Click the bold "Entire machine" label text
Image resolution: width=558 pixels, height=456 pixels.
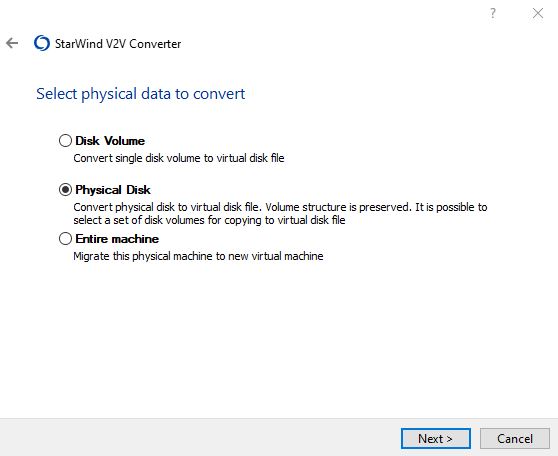pos(117,239)
